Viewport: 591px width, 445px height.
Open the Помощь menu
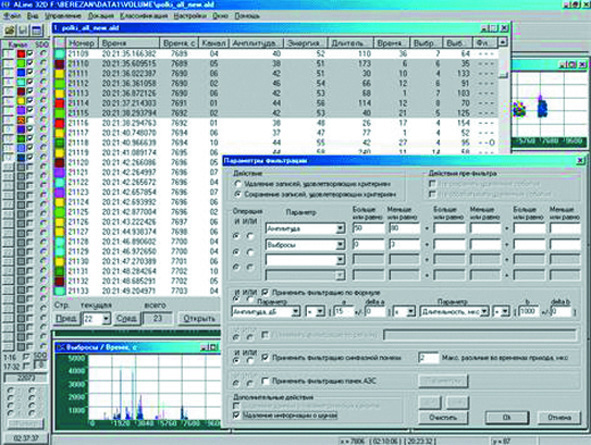tap(247, 16)
